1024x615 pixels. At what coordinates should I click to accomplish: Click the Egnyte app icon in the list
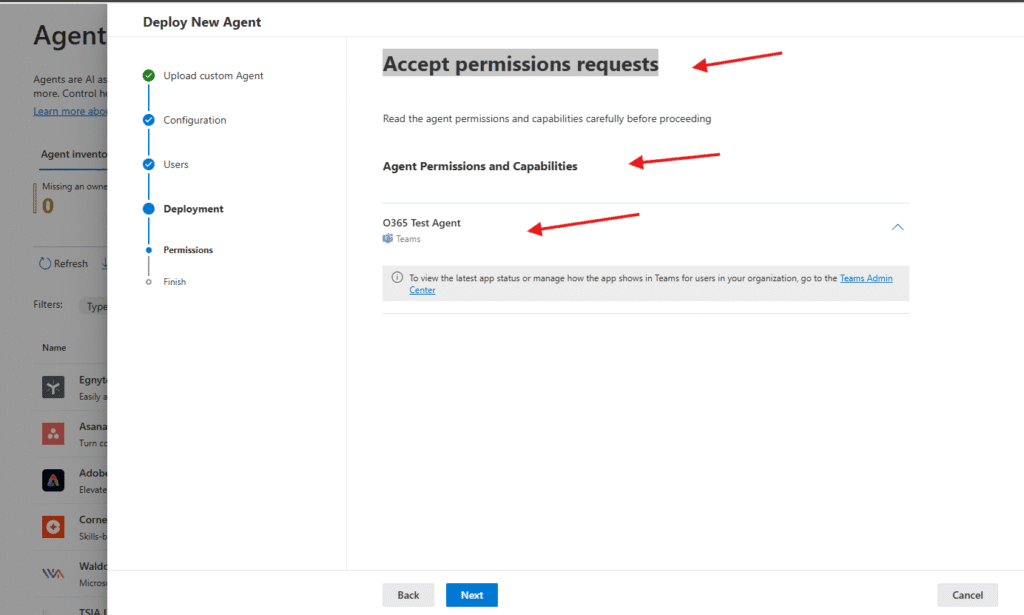point(53,387)
